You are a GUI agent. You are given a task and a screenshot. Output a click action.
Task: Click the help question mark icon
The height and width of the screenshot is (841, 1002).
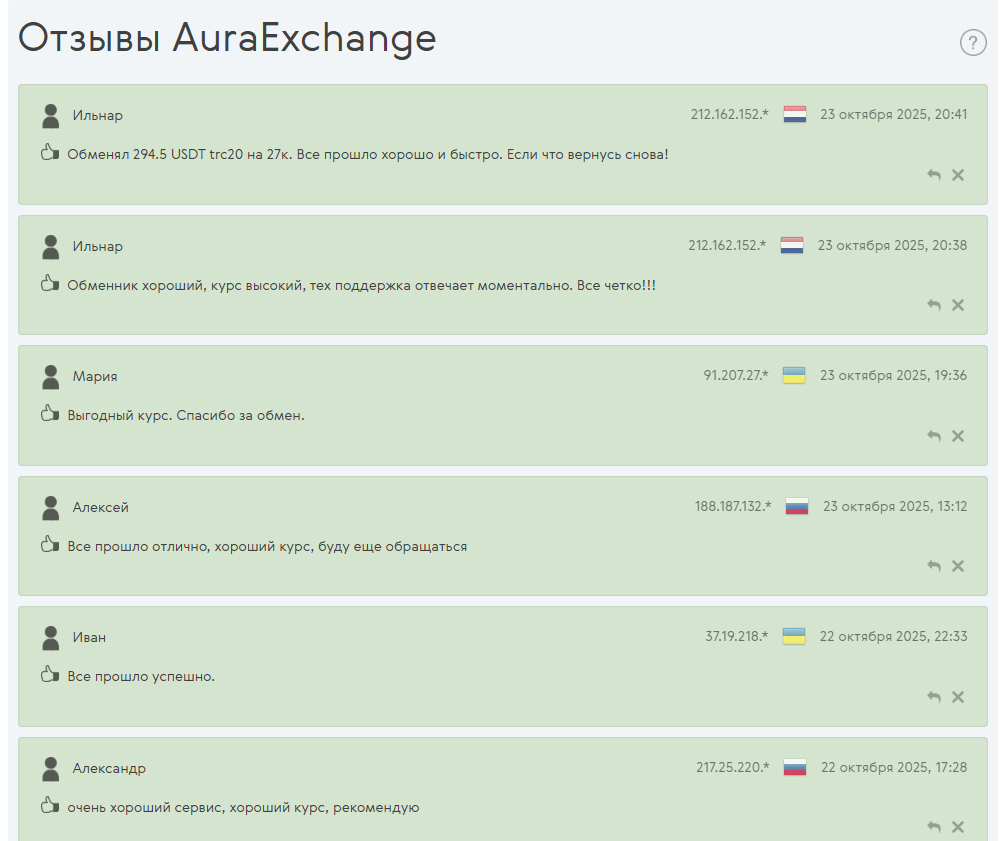pos(973,43)
